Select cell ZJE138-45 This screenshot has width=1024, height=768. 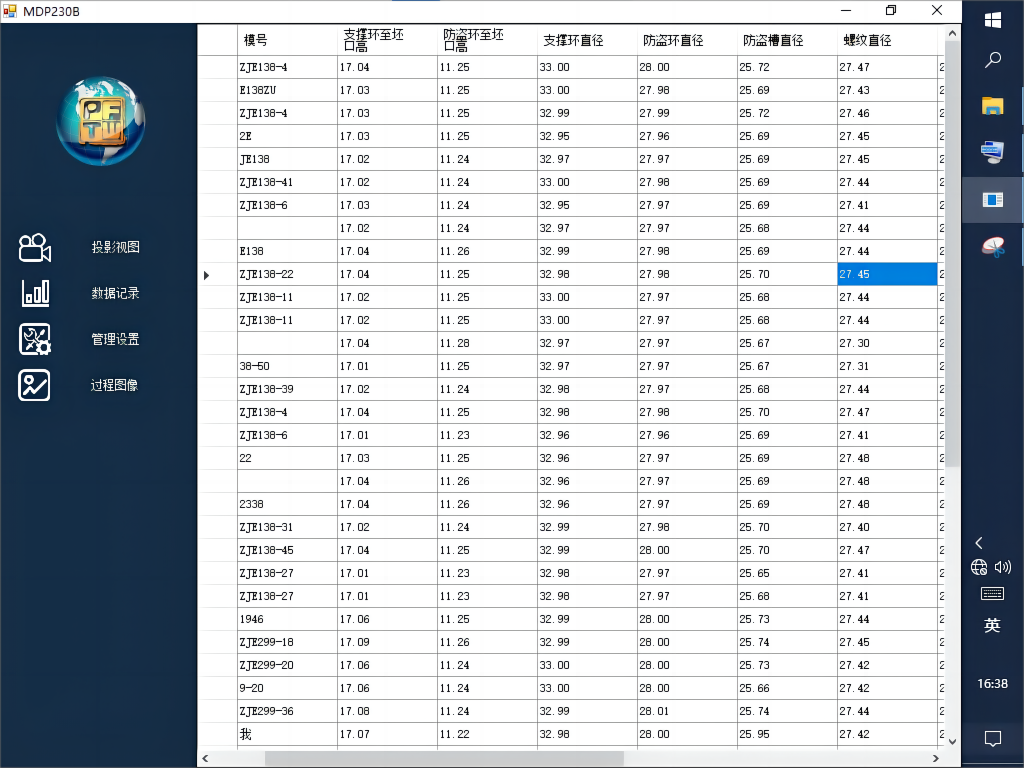pos(287,551)
